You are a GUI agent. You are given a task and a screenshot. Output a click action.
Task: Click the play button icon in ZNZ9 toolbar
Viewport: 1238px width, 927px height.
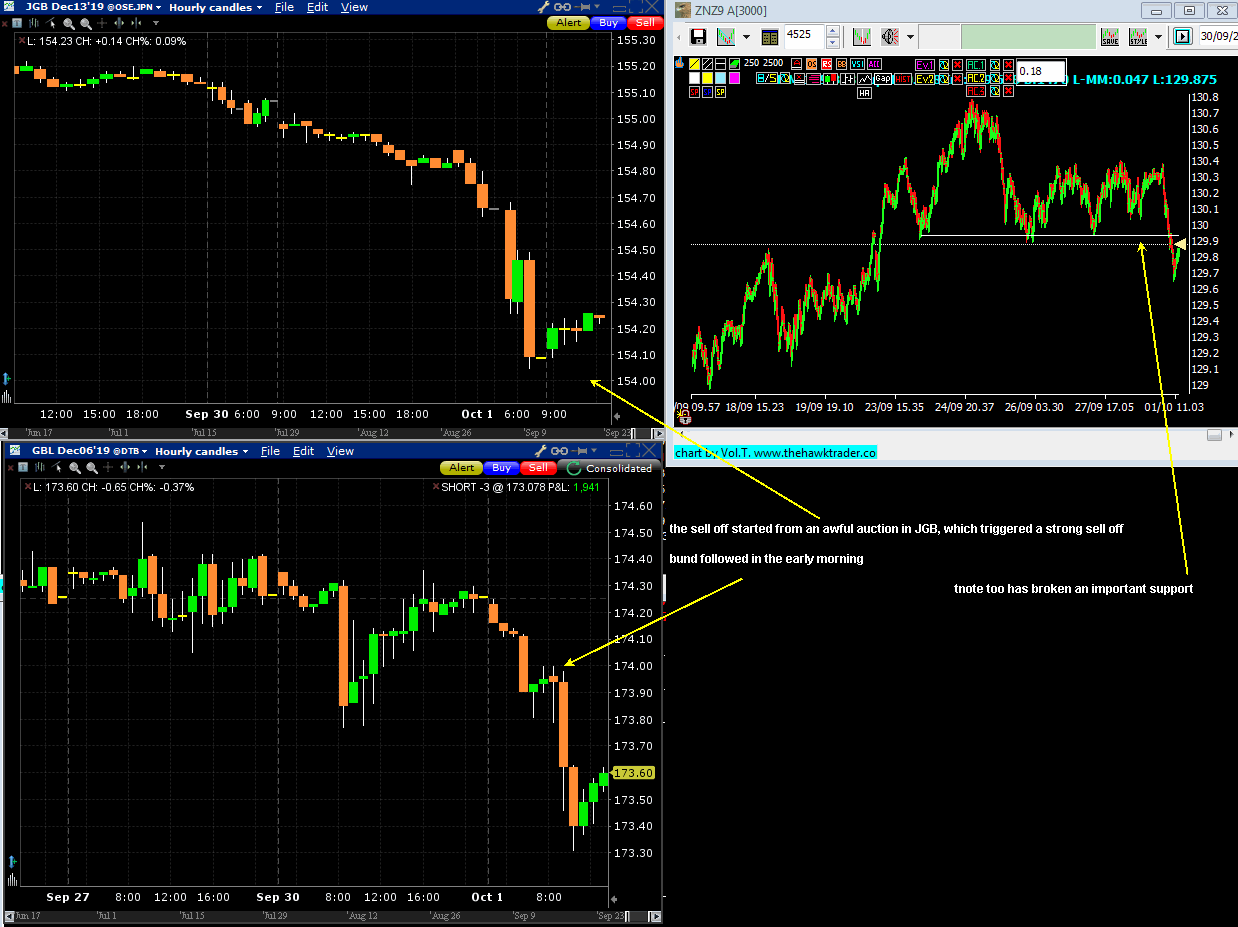[1183, 37]
